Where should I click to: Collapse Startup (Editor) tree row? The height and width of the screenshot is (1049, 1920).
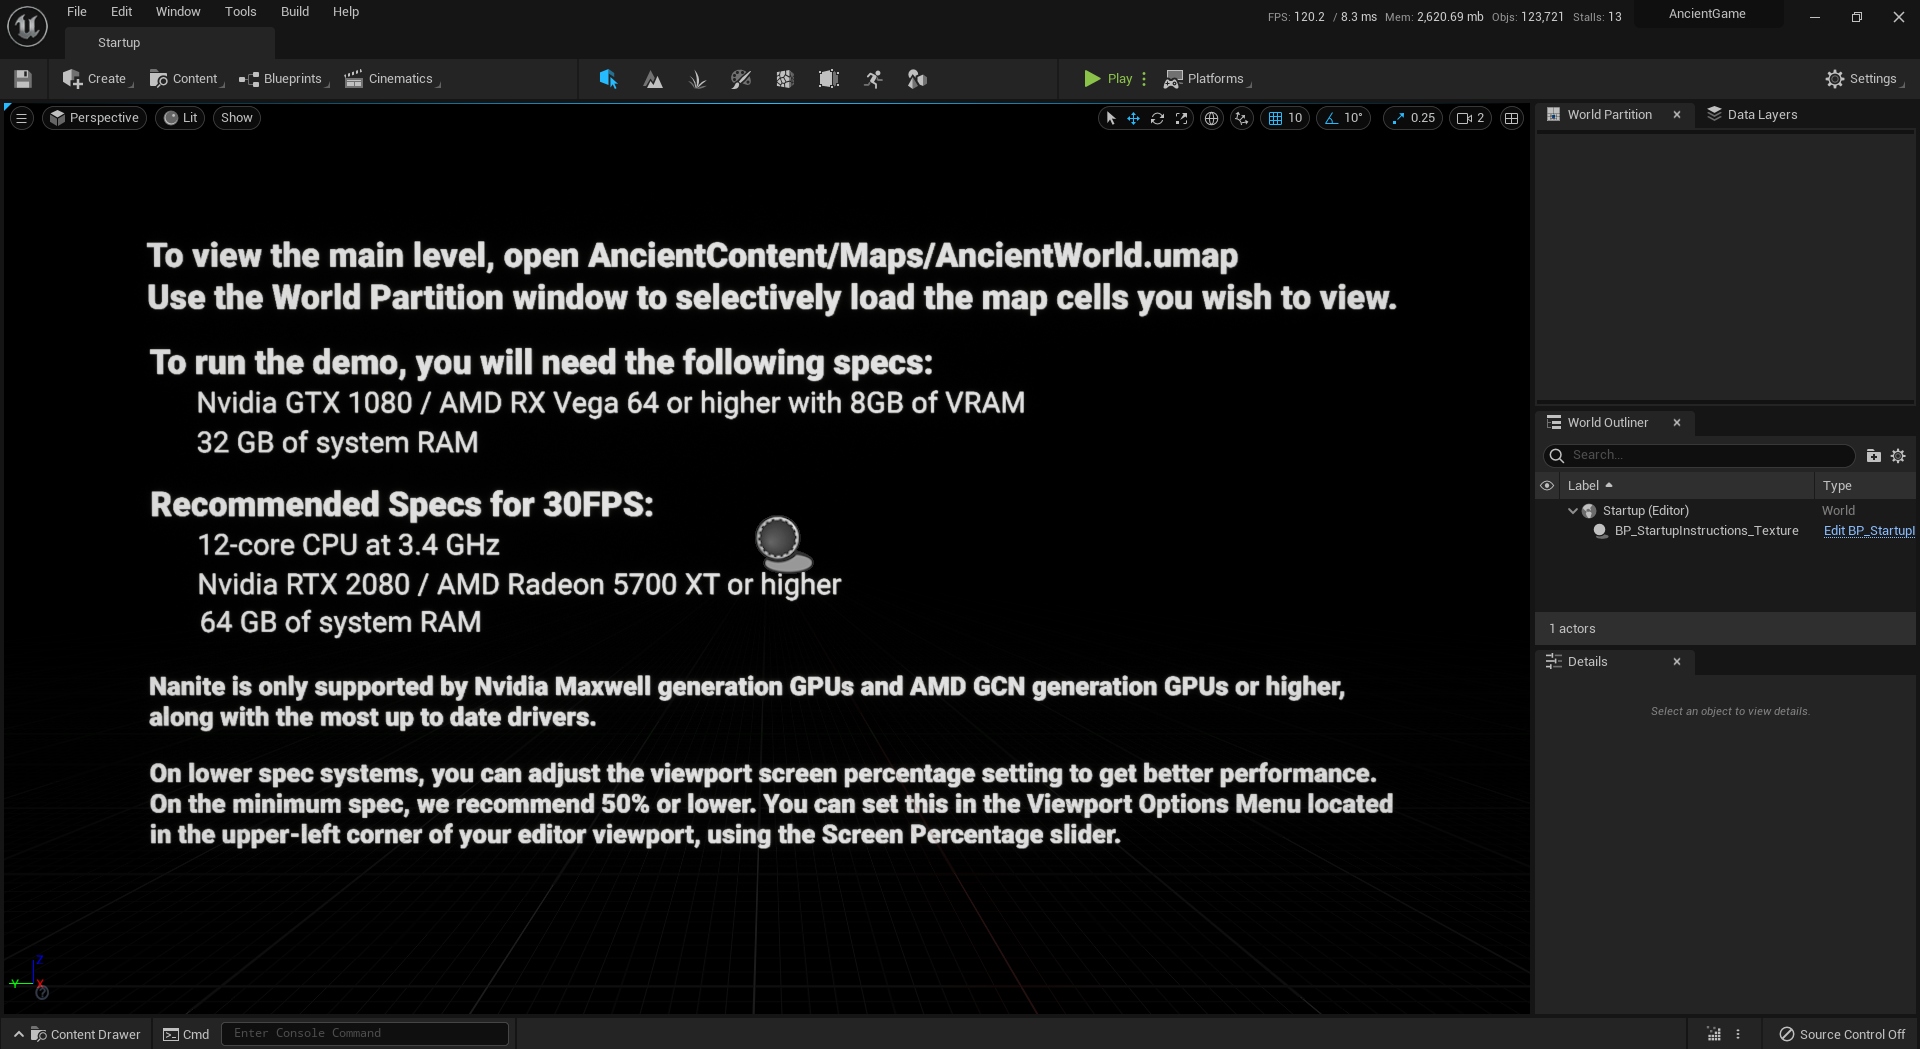(1573, 511)
